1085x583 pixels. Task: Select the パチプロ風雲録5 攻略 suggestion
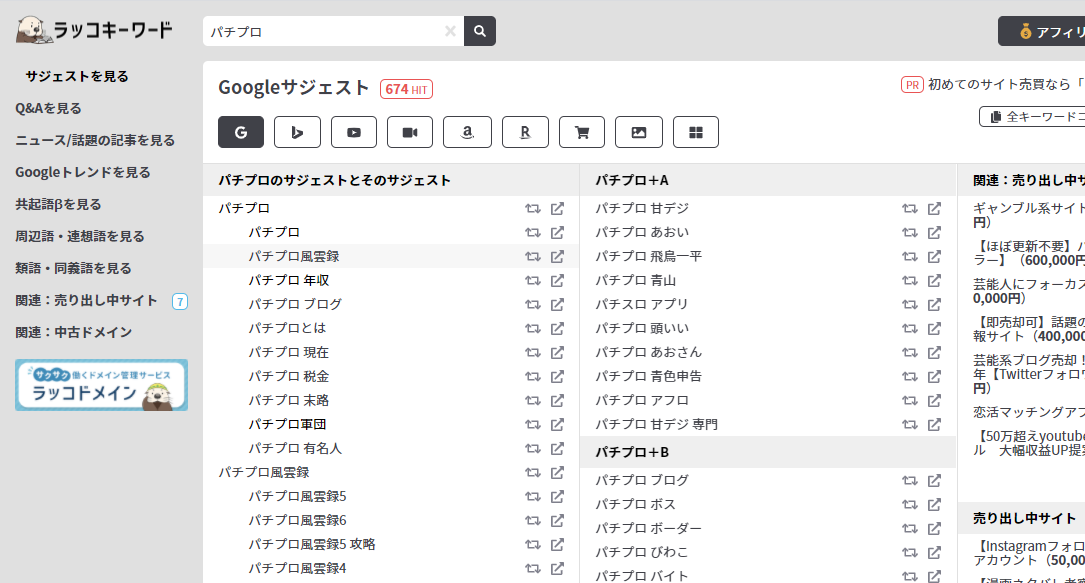[x=311, y=544]
